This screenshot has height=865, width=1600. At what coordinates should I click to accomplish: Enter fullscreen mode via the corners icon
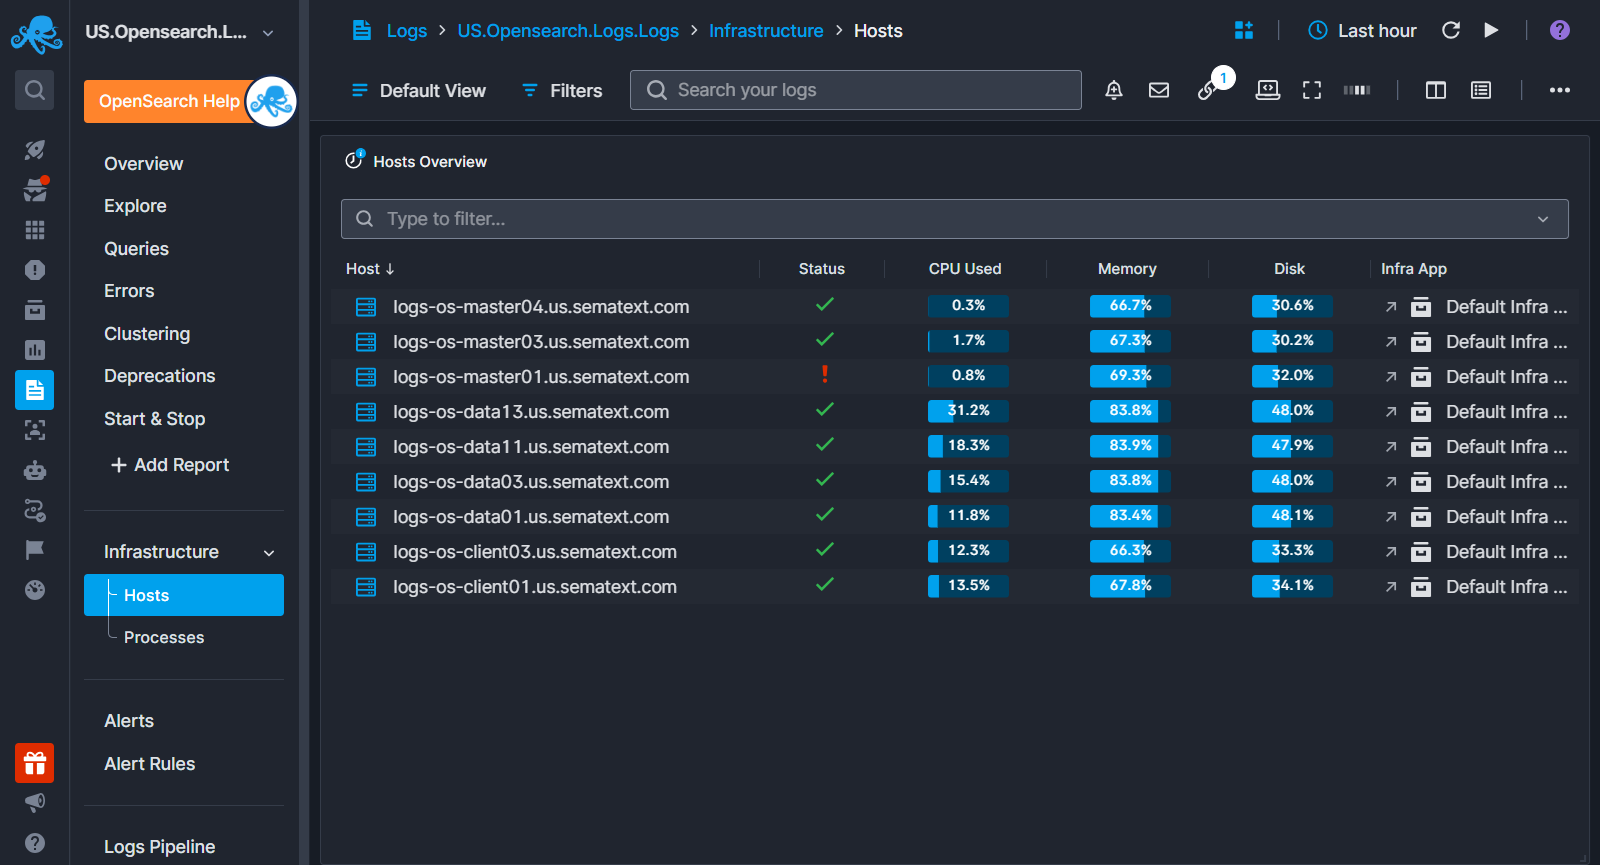pyautogui.click(x=1312, y=90)
